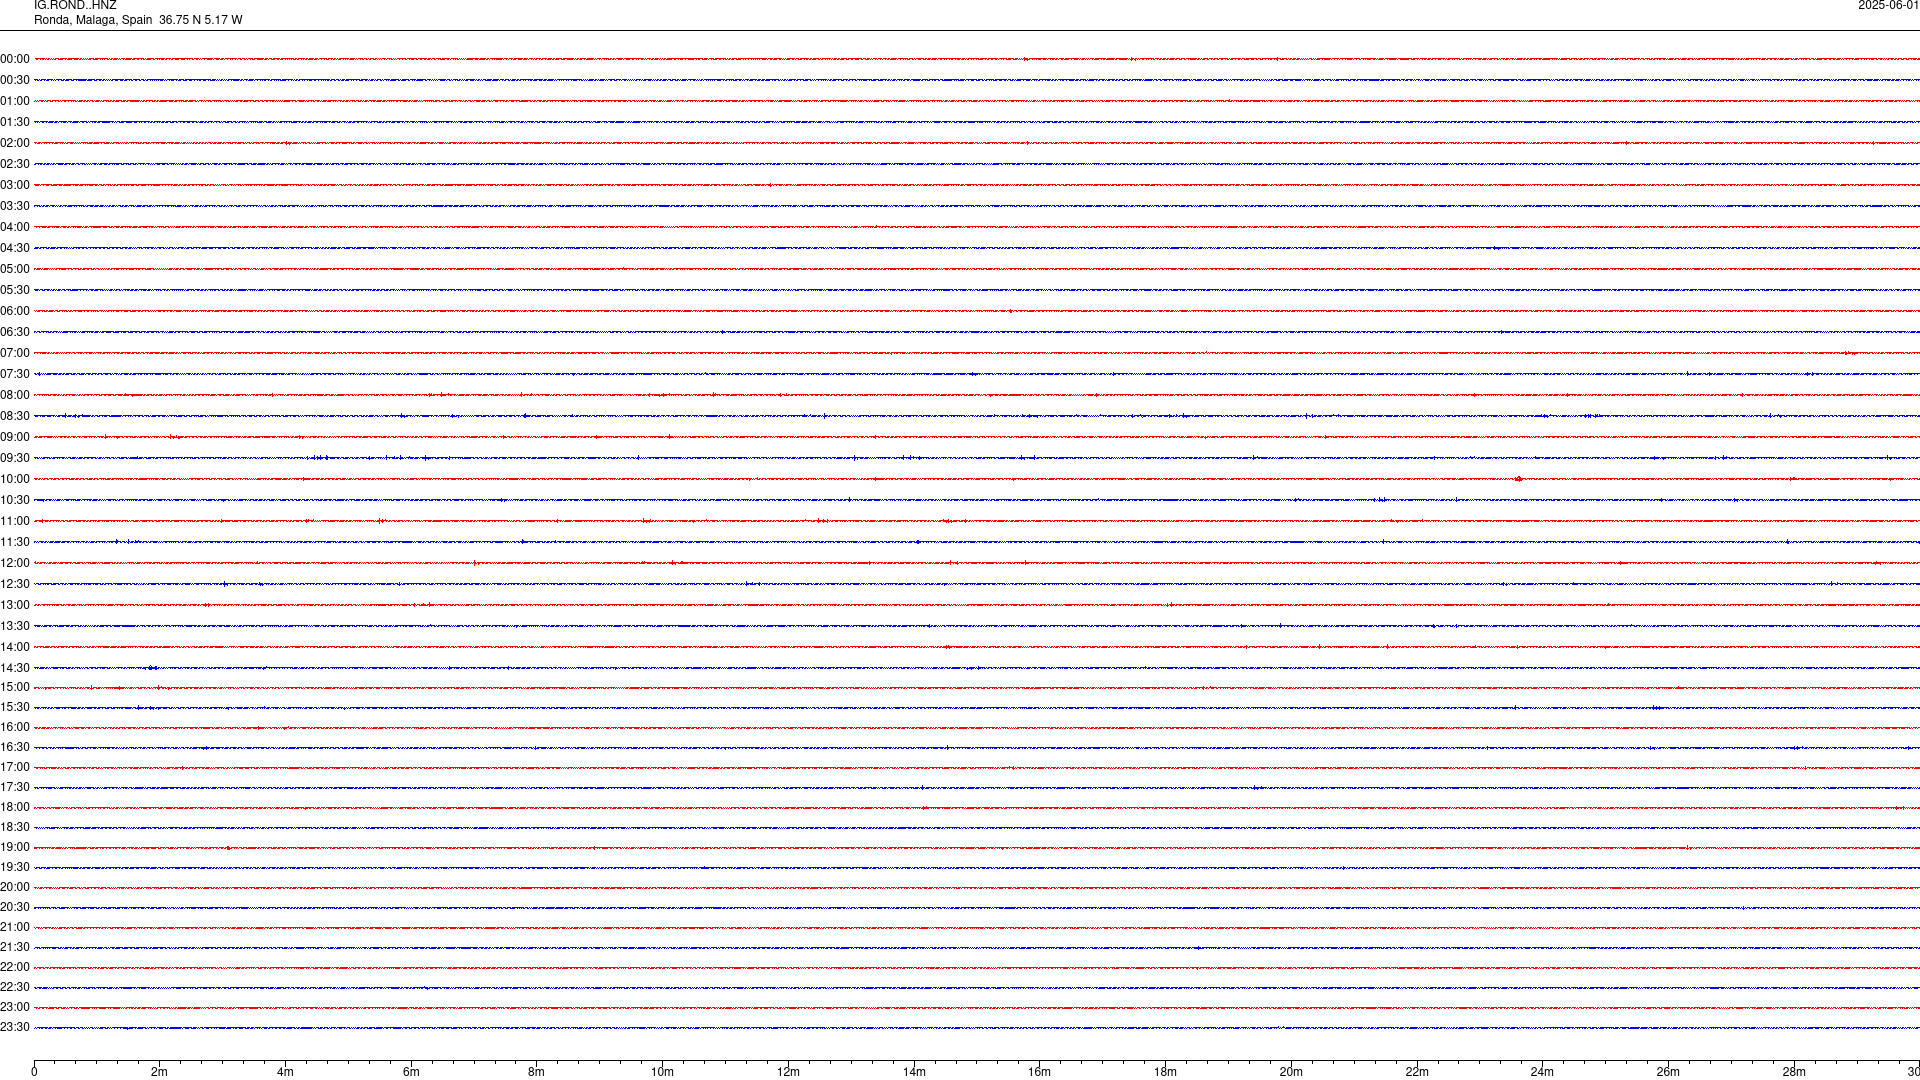
Task: Select the 03:00 time row label
Action: tap(15, 185)
